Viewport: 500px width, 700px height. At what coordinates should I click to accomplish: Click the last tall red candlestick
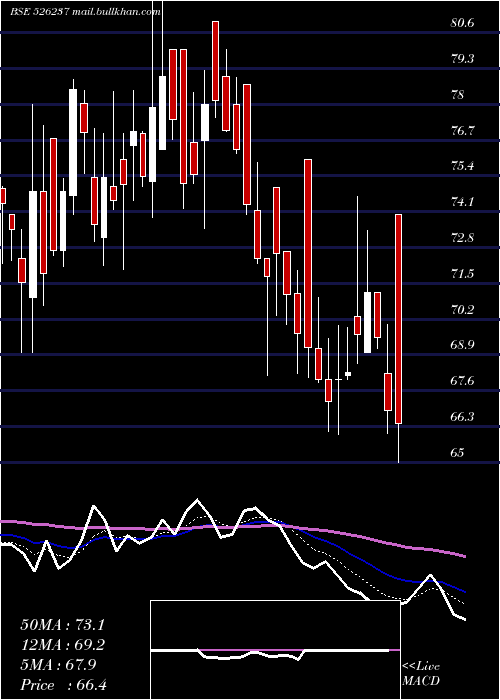(x=398, y=319)
